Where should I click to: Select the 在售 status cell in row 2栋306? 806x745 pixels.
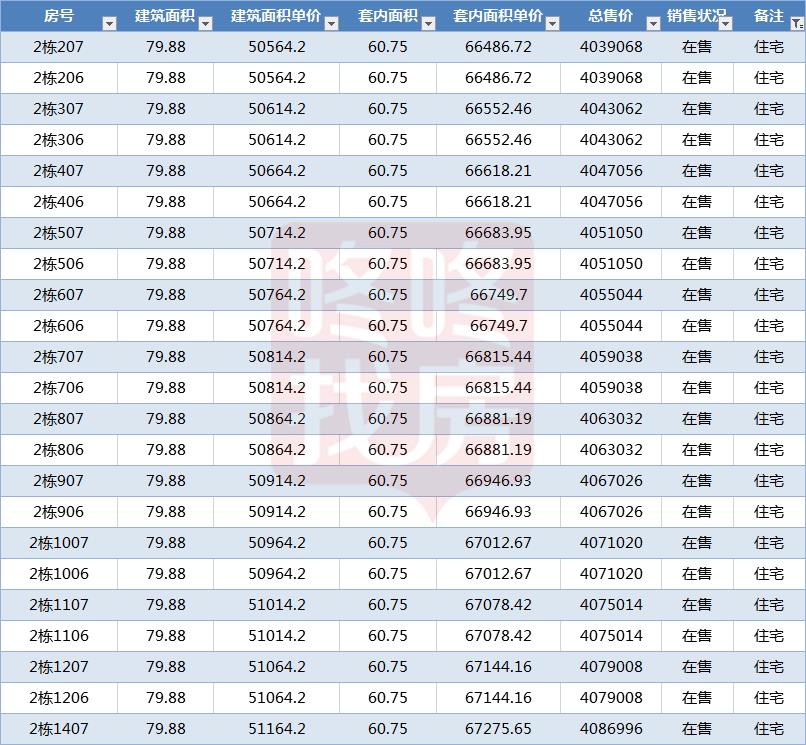pos(697,140)
